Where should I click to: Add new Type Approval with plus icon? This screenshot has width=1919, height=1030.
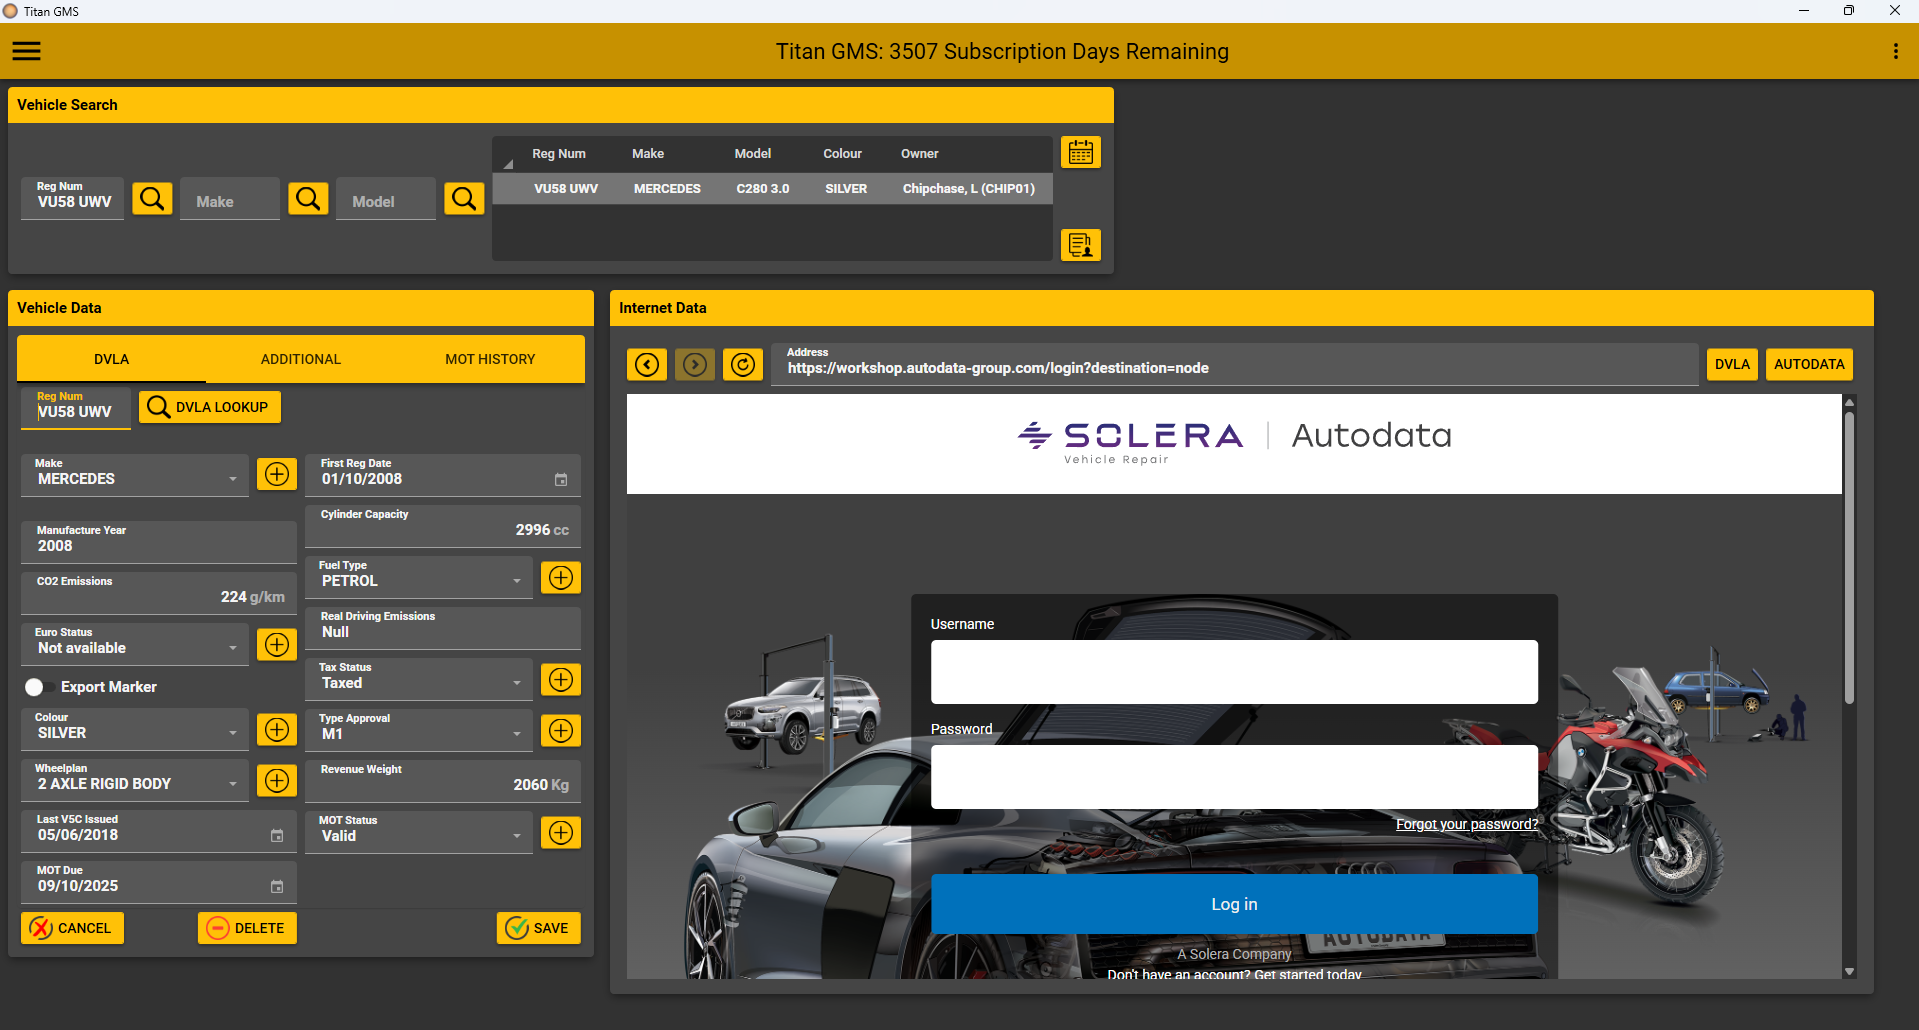click(x=561, y=731)
